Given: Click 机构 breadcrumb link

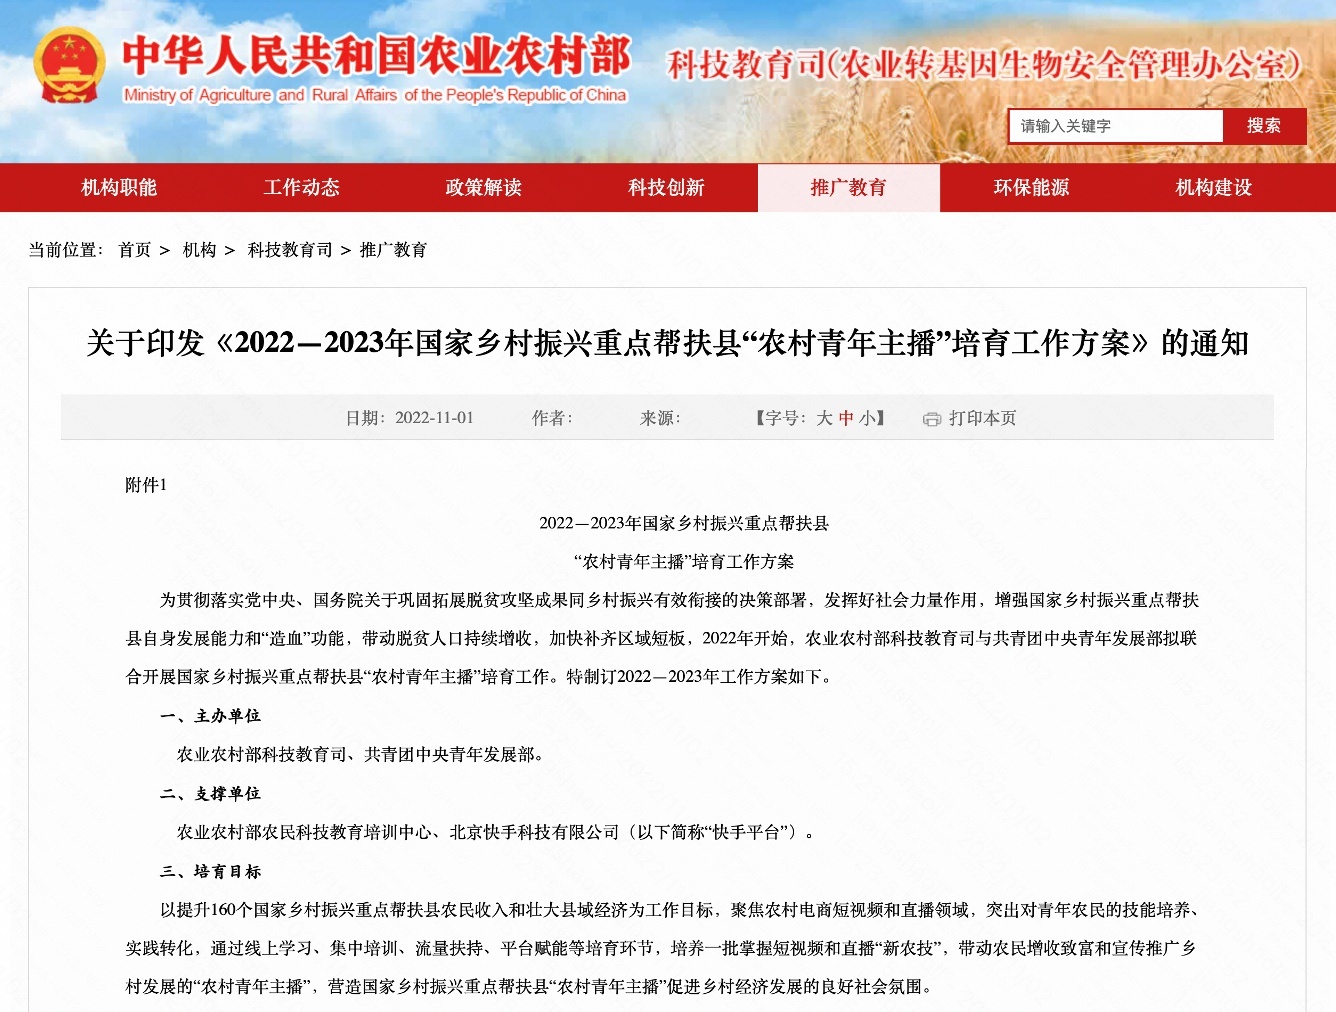Looking at the screenshot, I should pos(199,250).
